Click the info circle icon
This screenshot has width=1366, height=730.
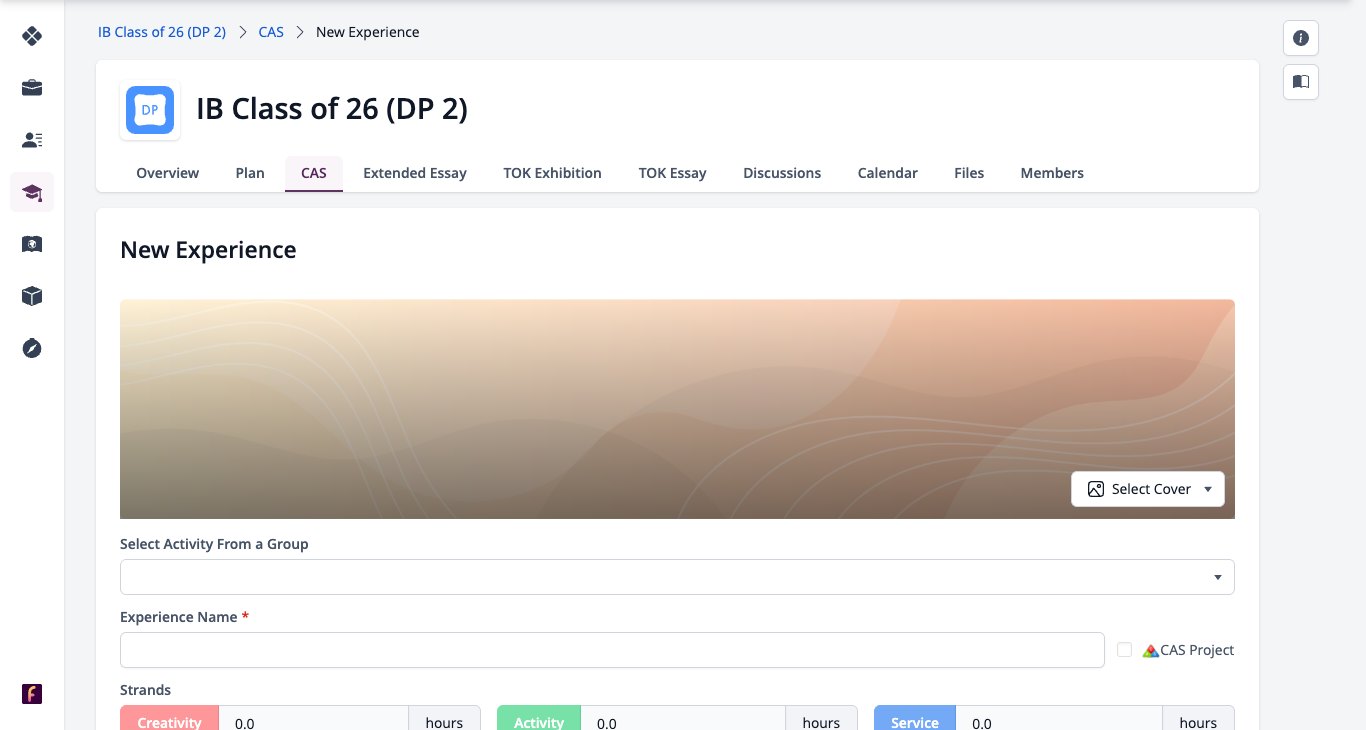pos(1301,38)
